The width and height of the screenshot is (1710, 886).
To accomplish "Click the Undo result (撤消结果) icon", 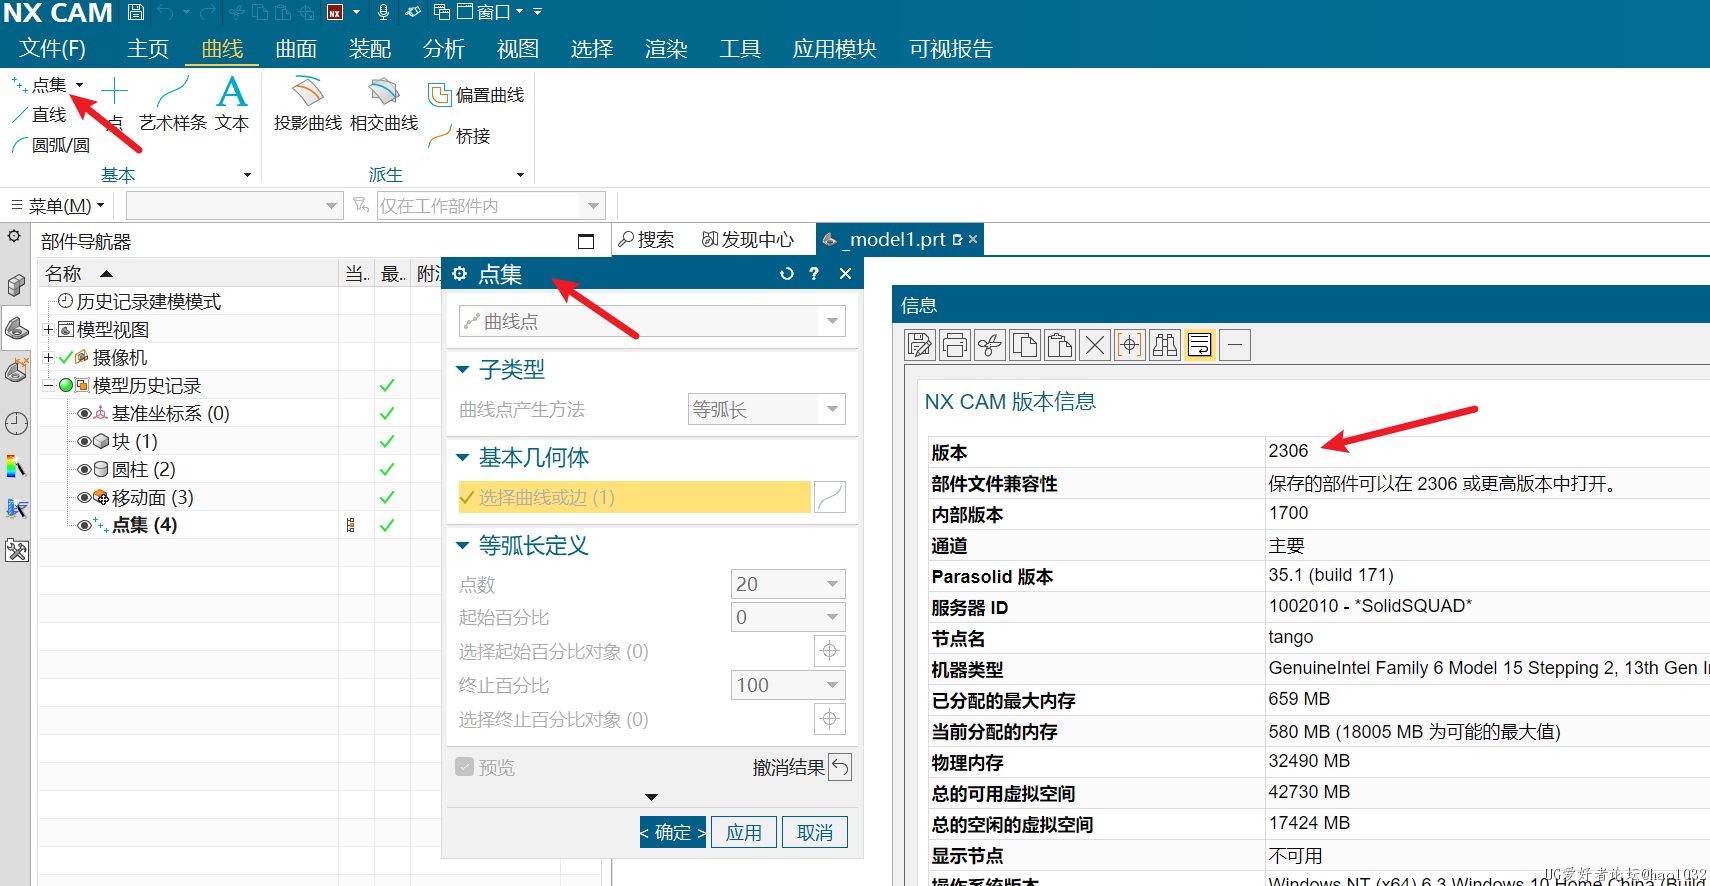I will click(x=841, y=767).
